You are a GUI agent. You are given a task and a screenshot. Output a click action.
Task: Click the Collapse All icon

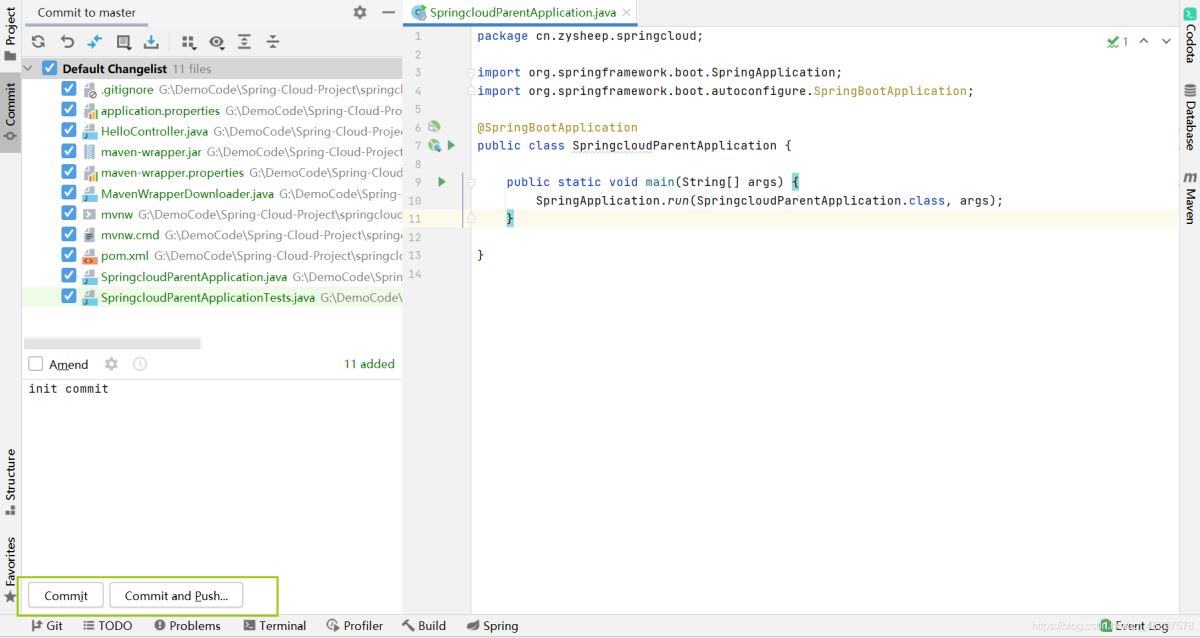coord(272,42)
